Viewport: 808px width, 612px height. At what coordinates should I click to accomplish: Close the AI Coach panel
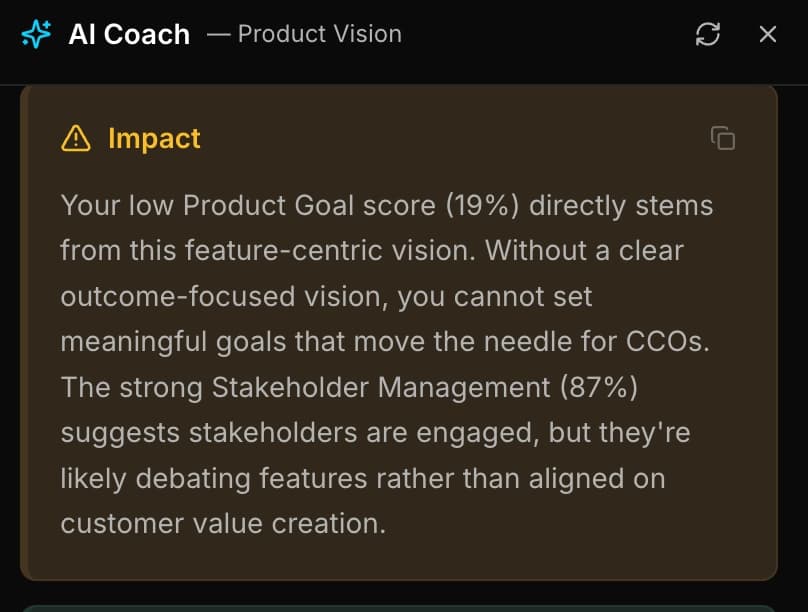pos(767,35)
